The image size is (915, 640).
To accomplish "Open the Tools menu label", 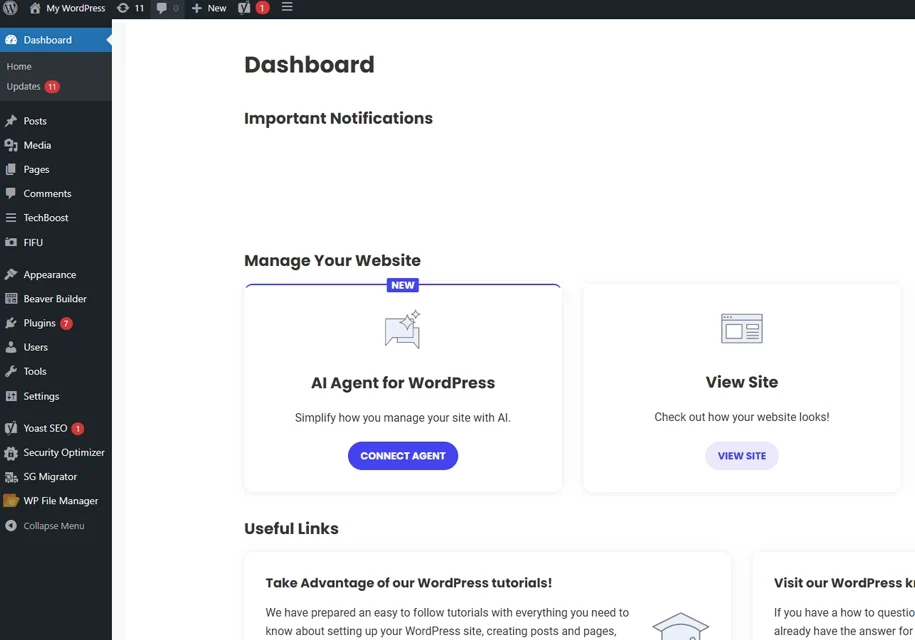I will click(x=35, y=371).
